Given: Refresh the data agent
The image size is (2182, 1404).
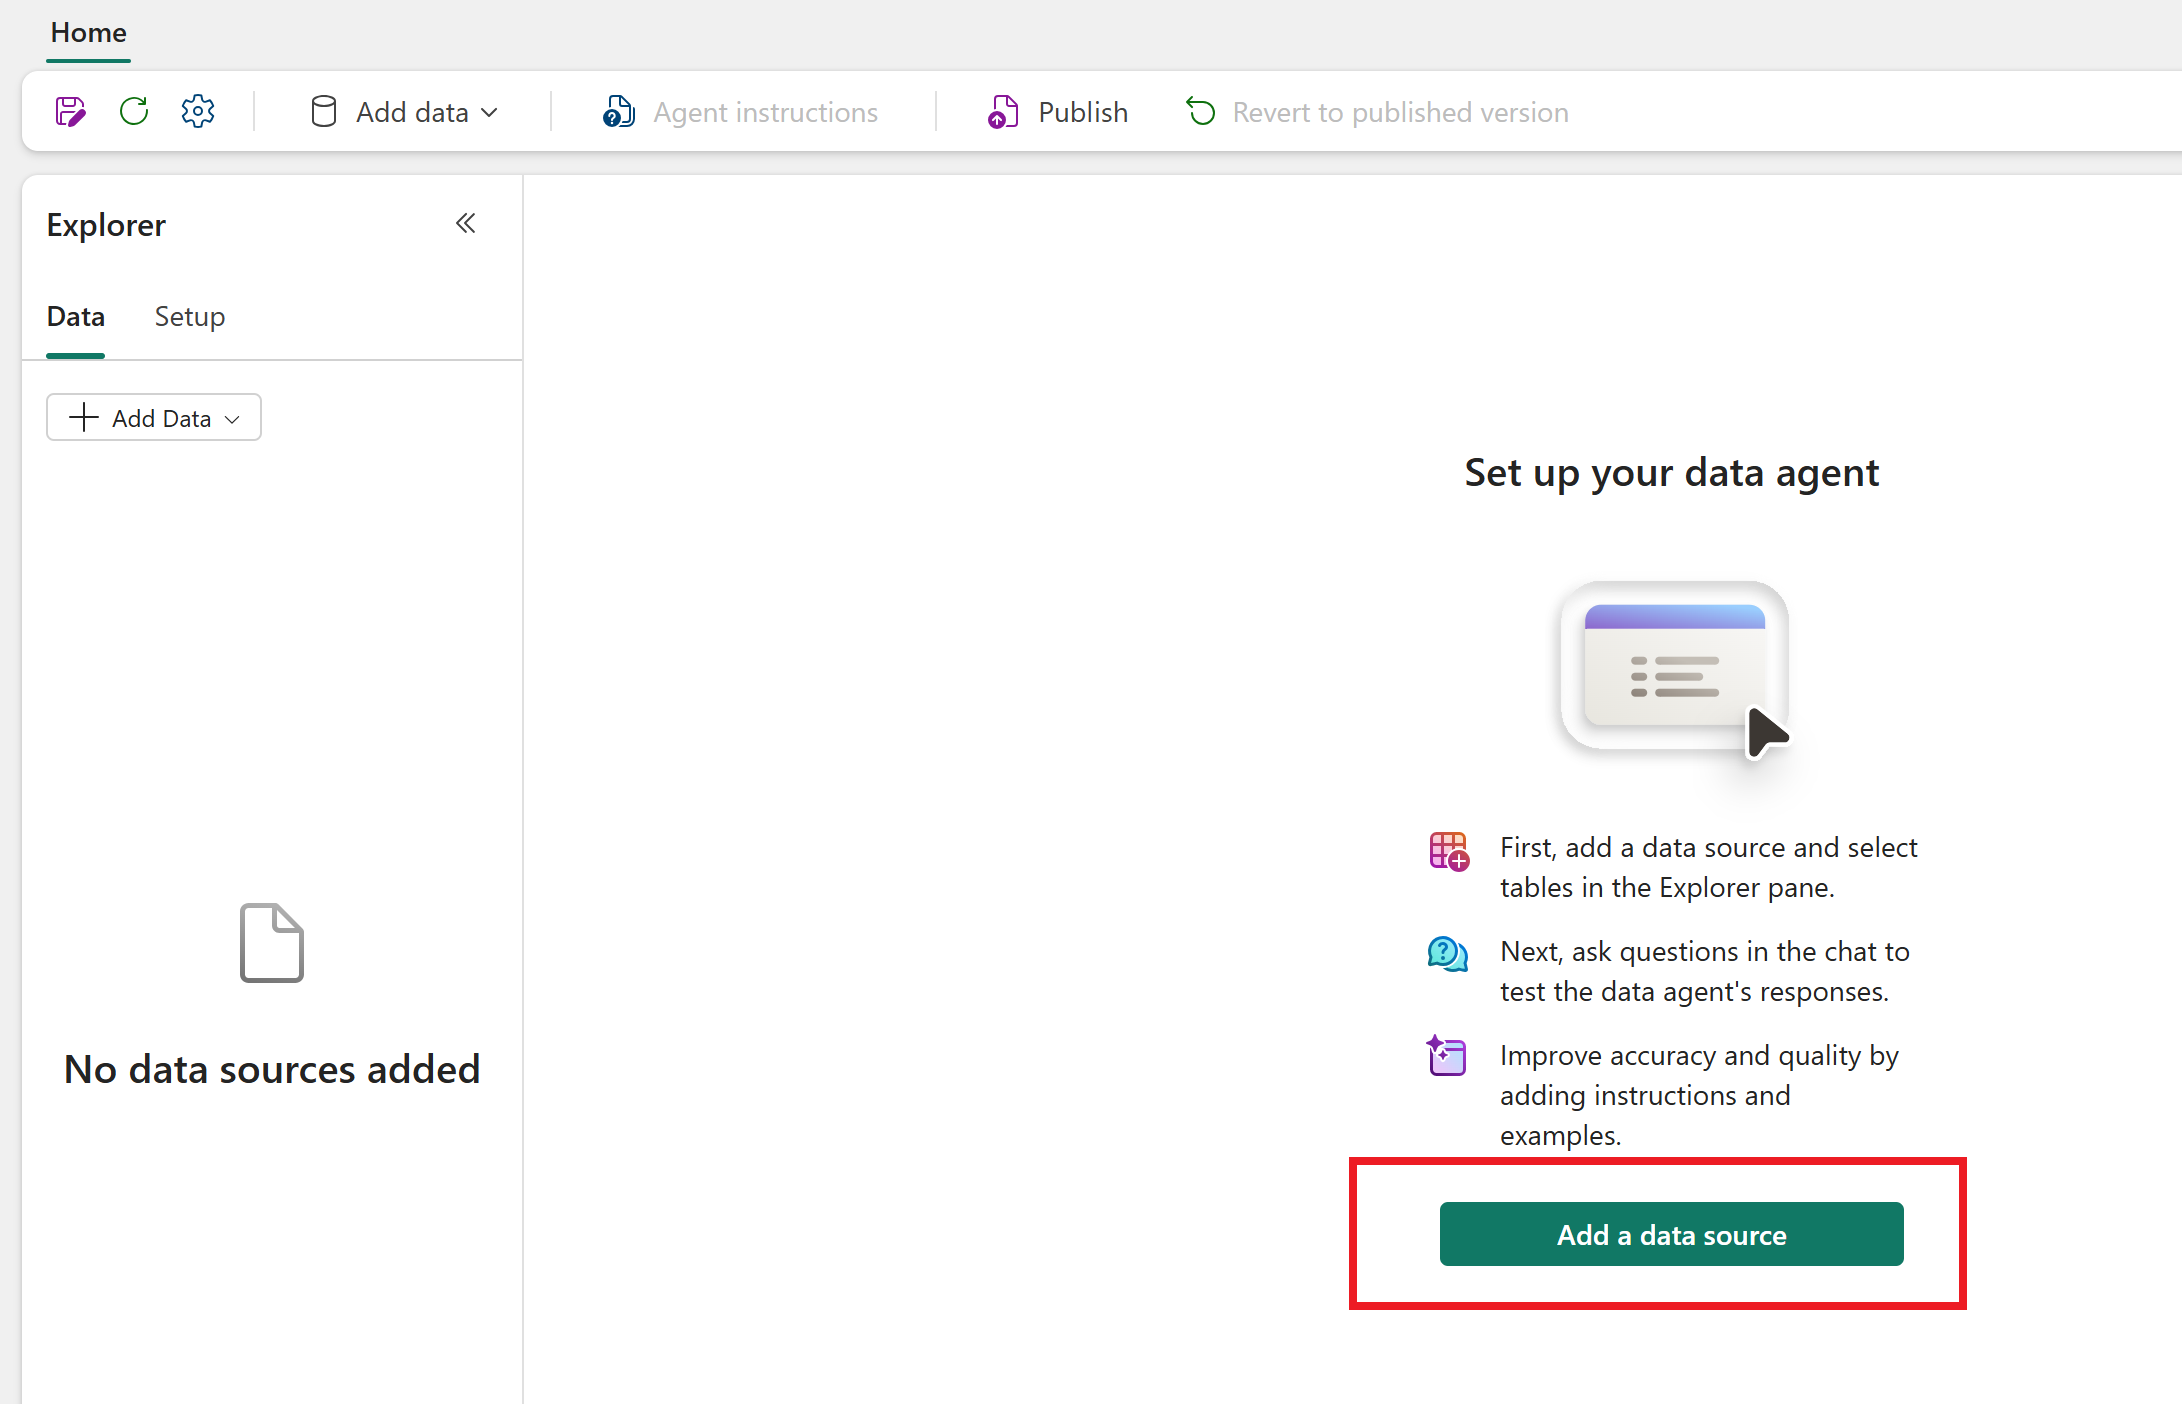Looking at the screenshot, I should point(134,111).
